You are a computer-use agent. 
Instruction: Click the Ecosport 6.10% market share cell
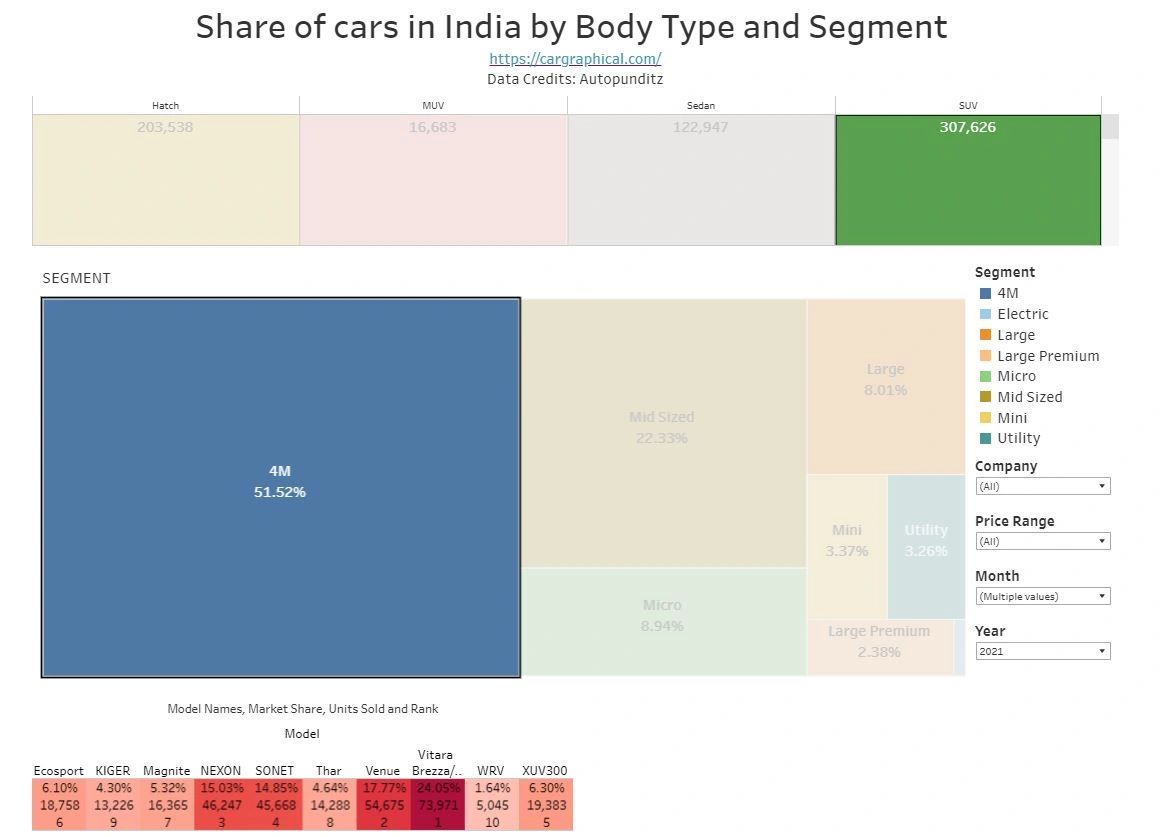pos(59,788)
